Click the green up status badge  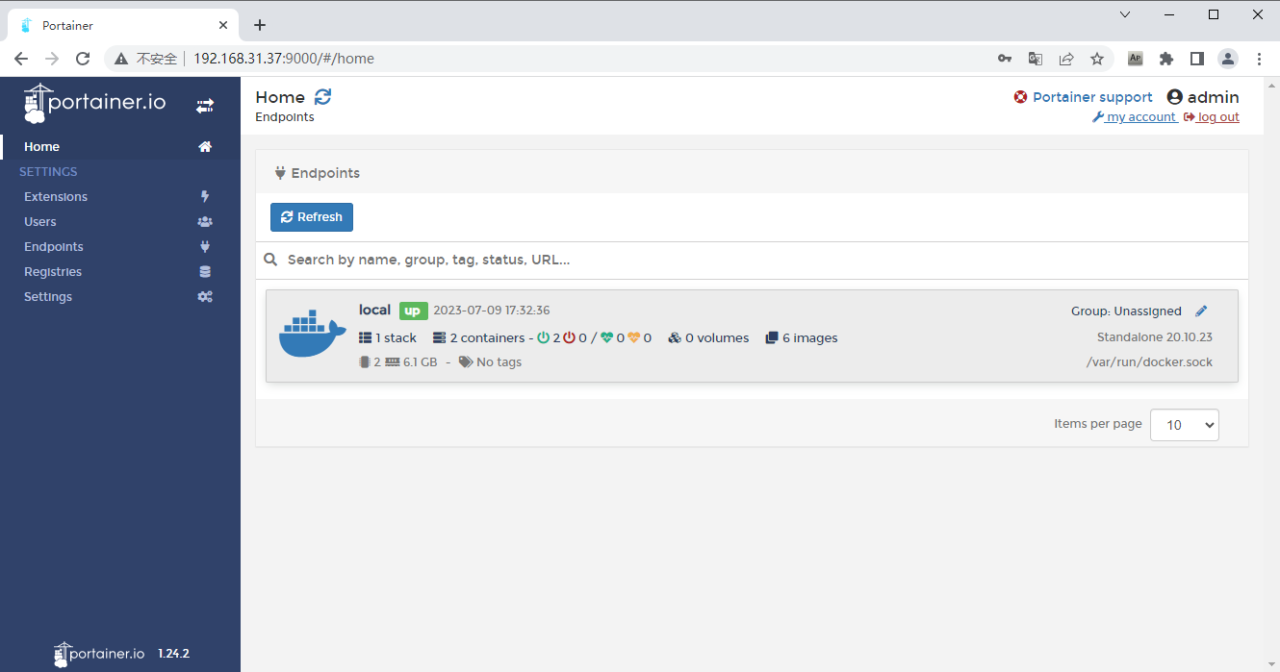(x=412, y=311)
